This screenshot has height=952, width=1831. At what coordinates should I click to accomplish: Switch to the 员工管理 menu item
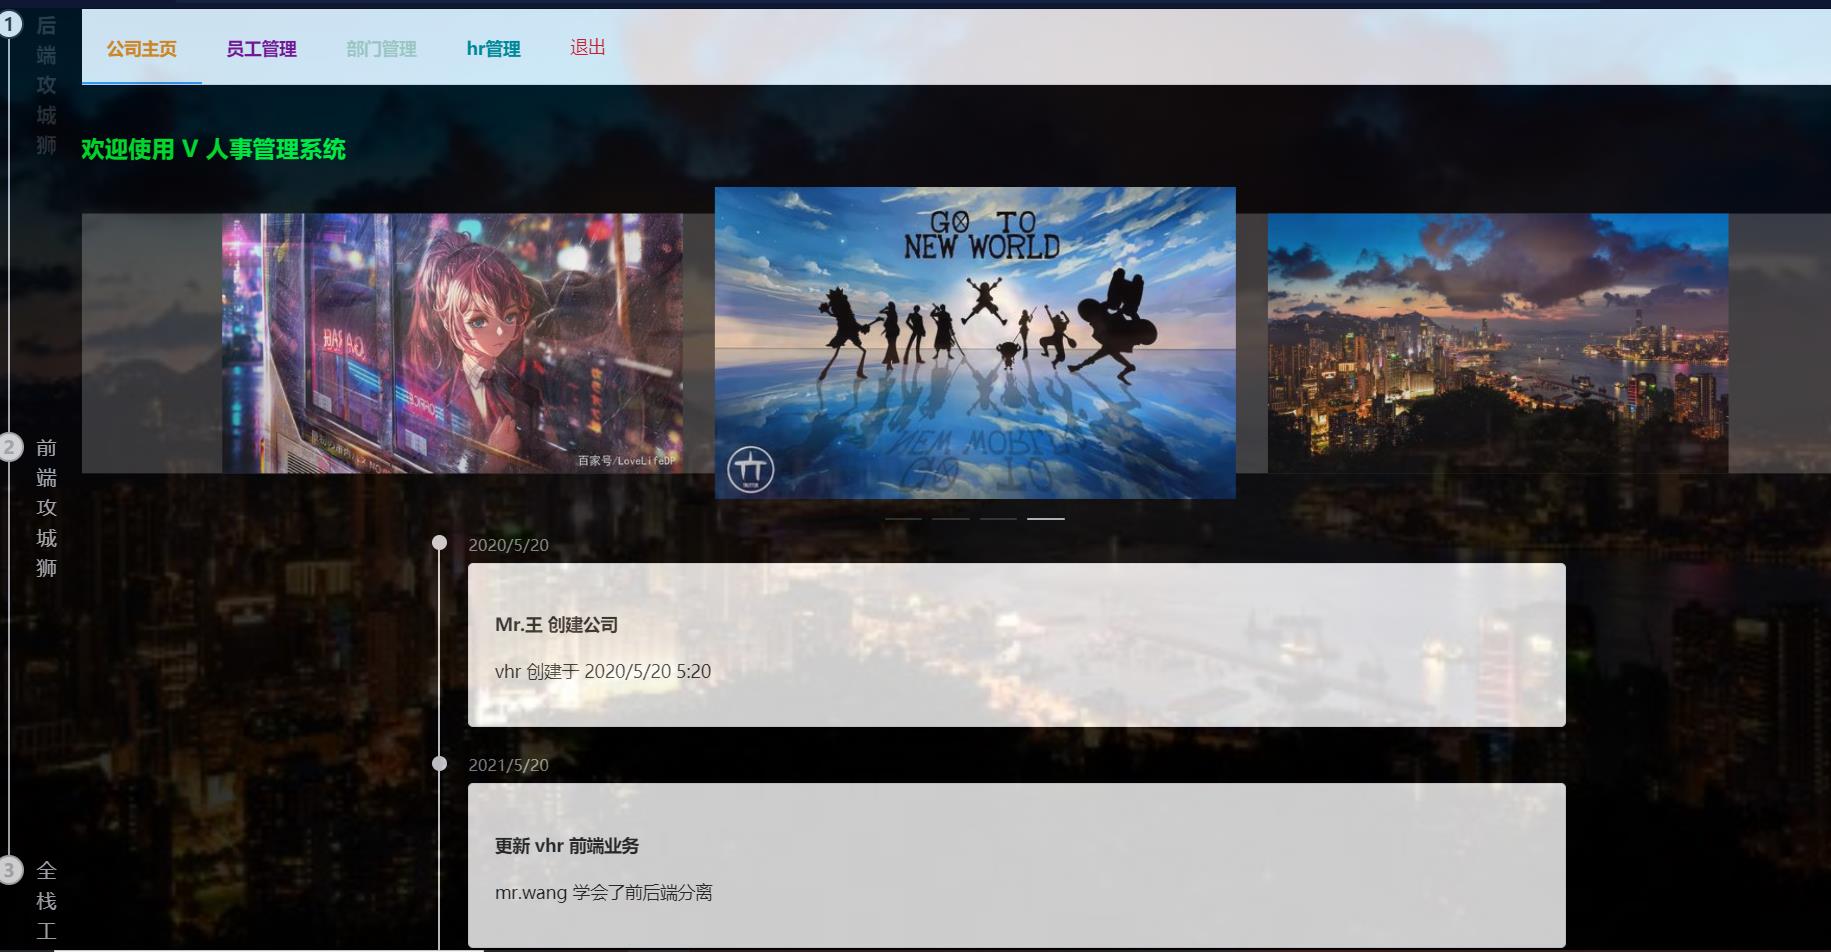[261, 48]
